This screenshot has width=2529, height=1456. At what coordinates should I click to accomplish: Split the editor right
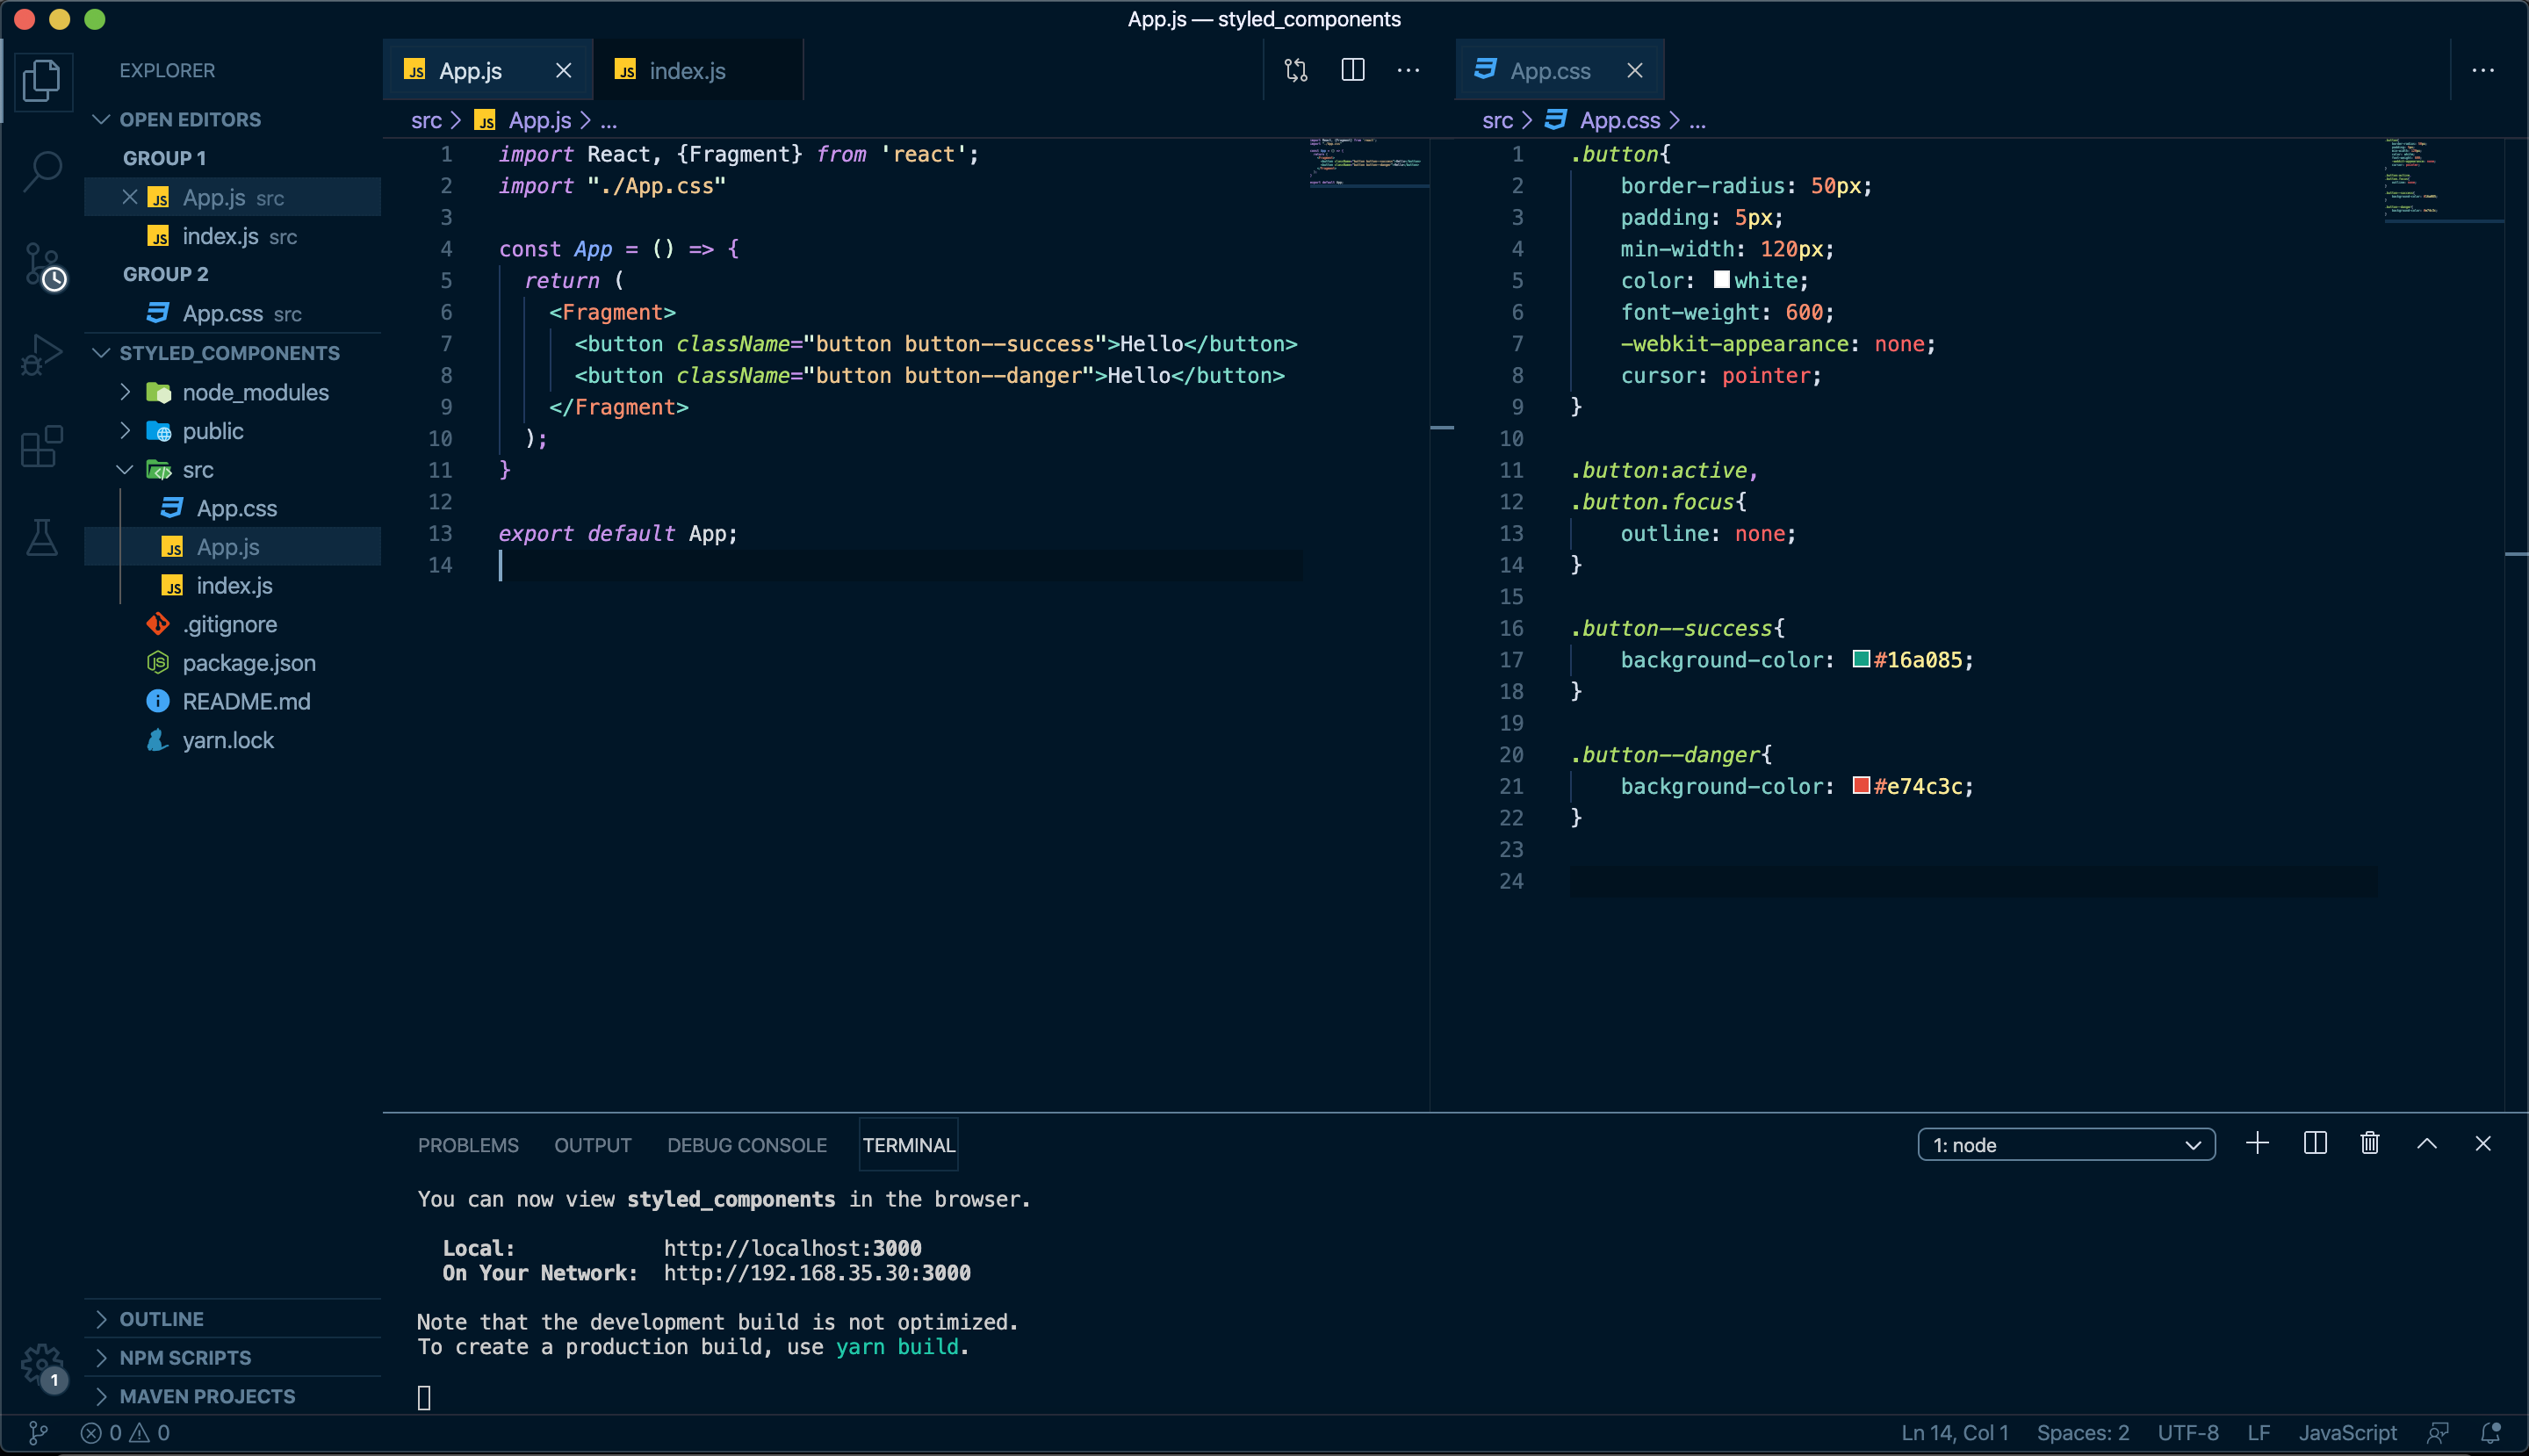coord(1352,70)
